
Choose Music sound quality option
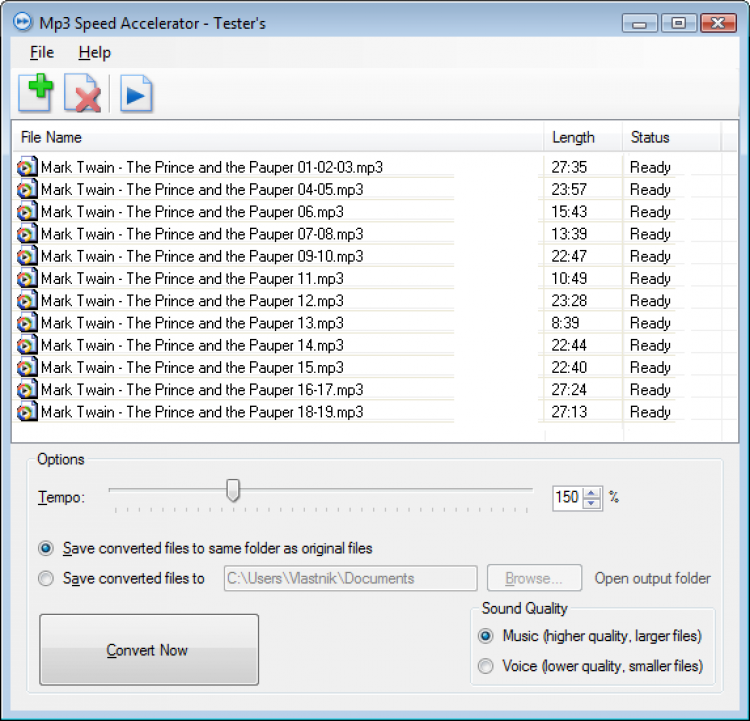485,636
